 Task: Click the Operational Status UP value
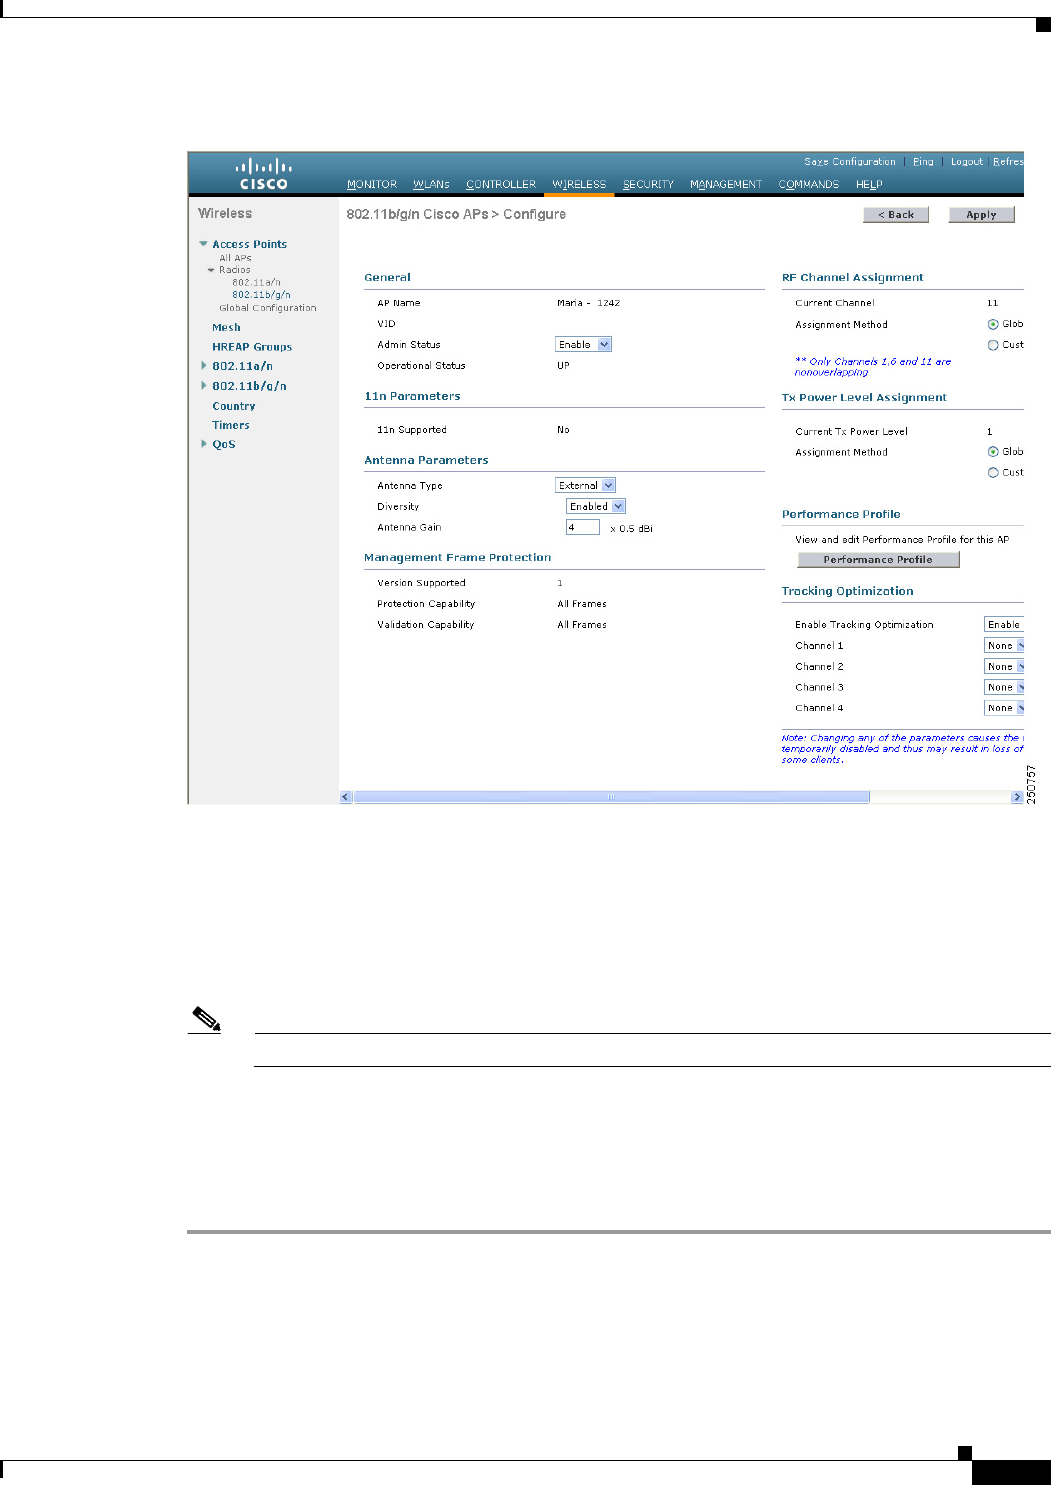click(563, 366)
